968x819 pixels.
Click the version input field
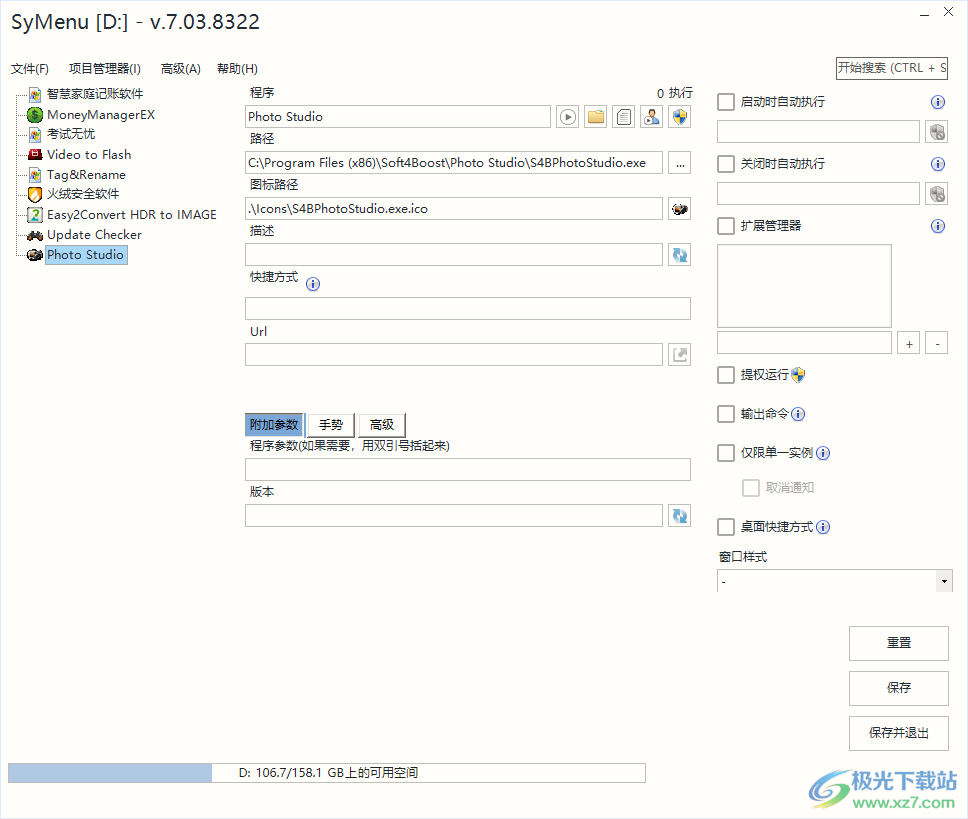click(454, 516)
